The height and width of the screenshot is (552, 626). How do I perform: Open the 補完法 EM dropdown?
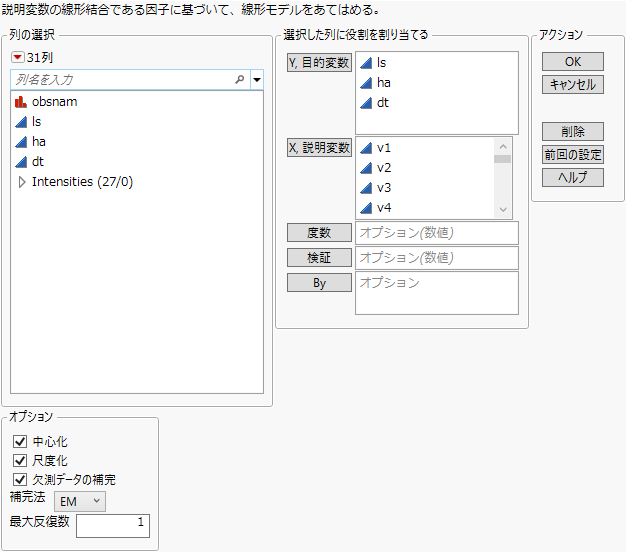(x=80, y=501)
